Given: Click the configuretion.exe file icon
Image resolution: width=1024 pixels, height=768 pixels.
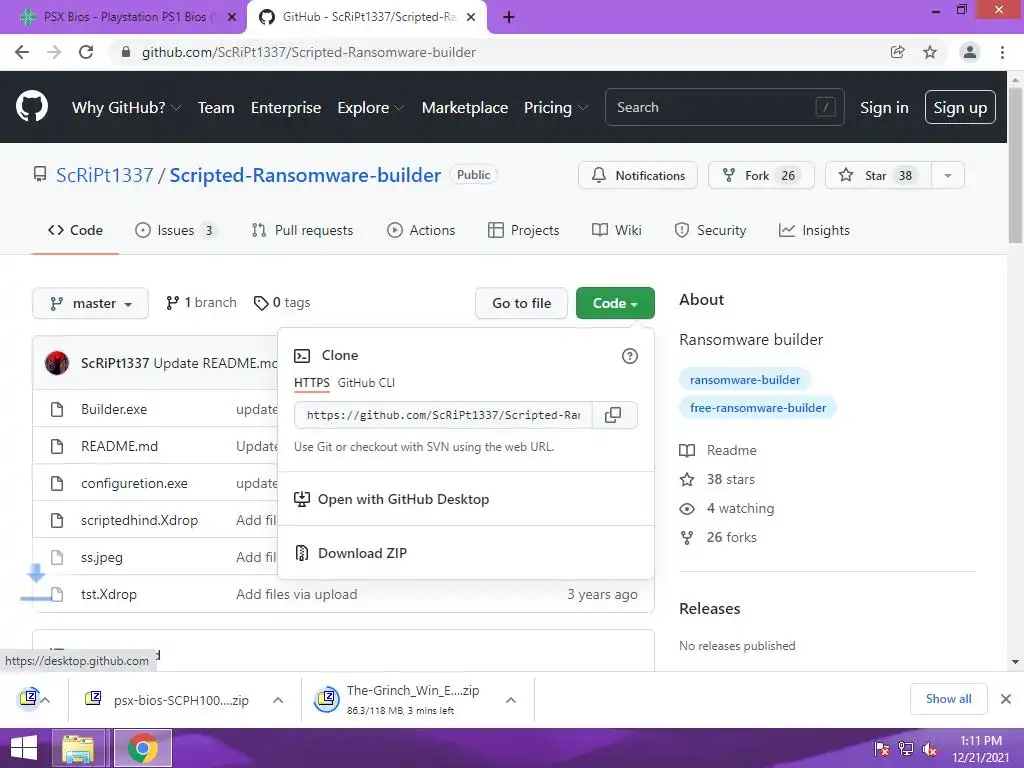Looking at the screenshot, I should pyautogui.click(x=57, y=483).
